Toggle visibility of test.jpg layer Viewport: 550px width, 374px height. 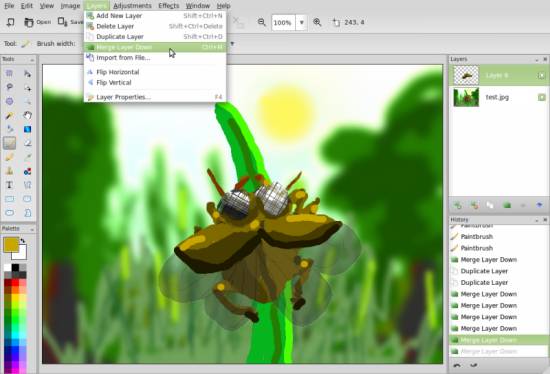click(x=541, y=97)
